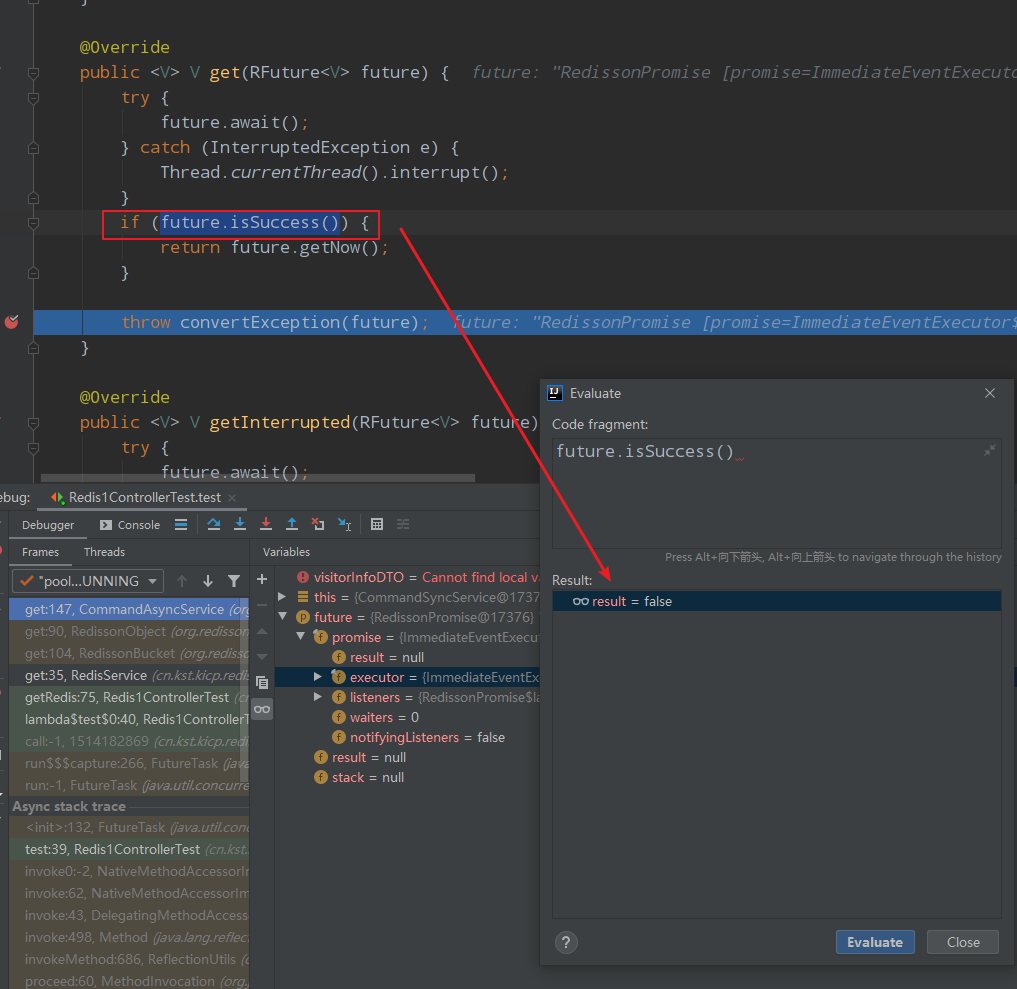Switch to the Console tab
Screen dimensions: 1017x989
(x=129, y=524)
